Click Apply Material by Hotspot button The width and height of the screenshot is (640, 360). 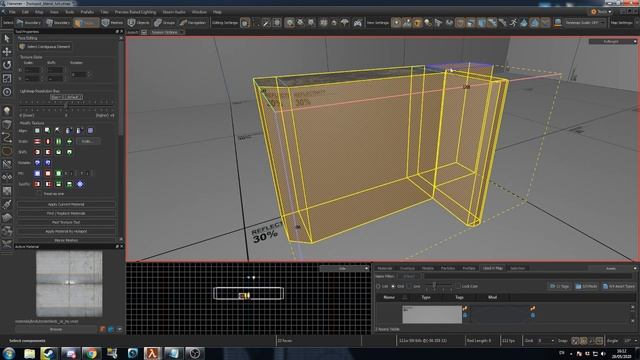66,231
